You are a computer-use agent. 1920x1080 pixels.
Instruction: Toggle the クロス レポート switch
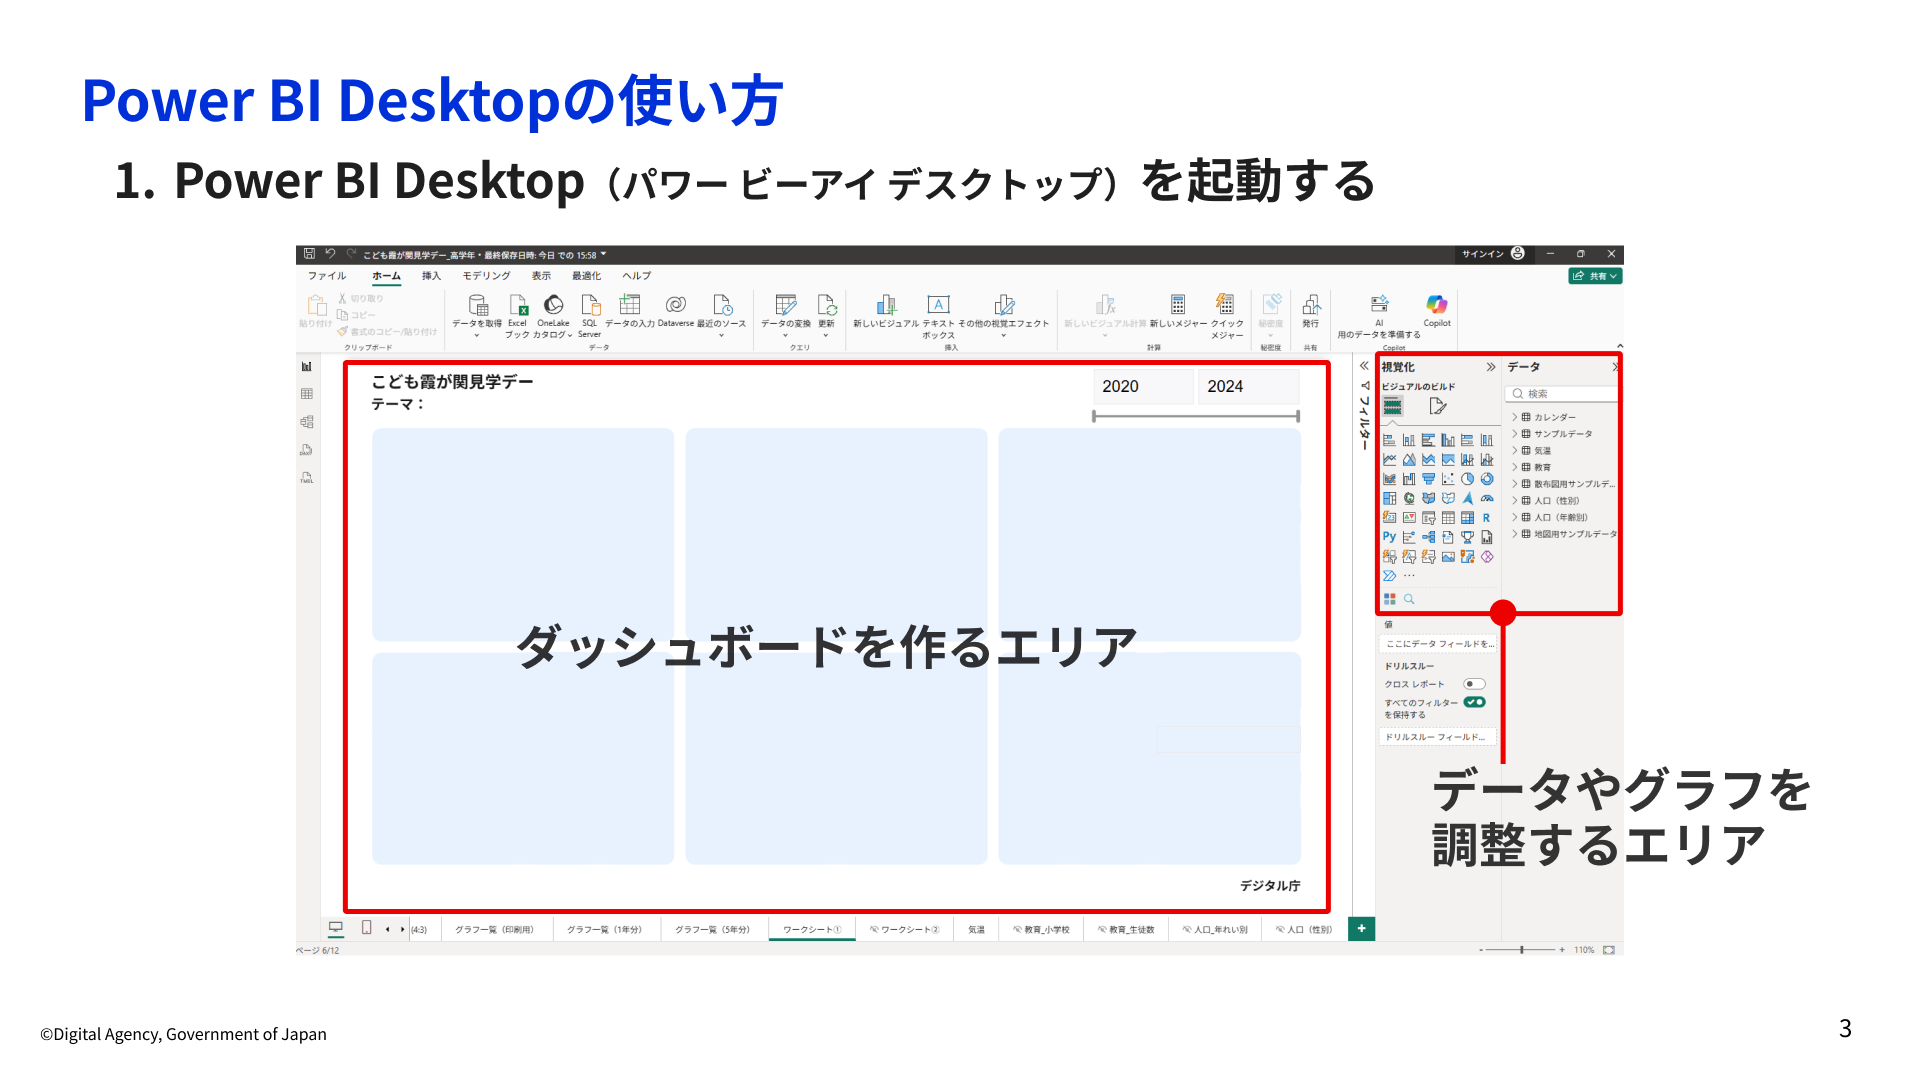point(1475,684)
